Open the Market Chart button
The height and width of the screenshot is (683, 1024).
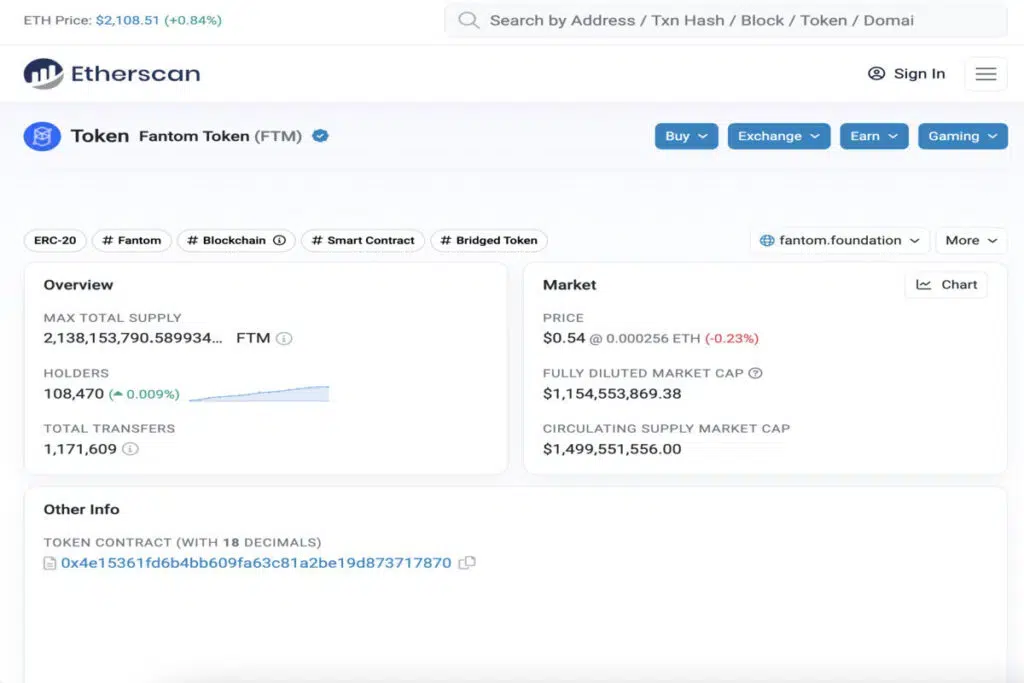pyautogui.click(x=946, y=285)
